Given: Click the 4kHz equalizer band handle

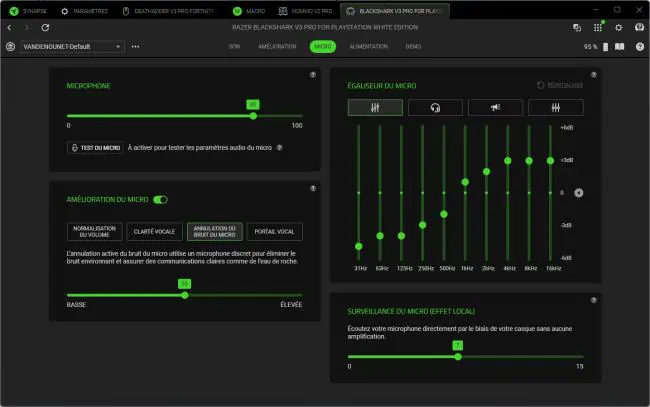Looking at the screenshot, I should click(508, 161).
